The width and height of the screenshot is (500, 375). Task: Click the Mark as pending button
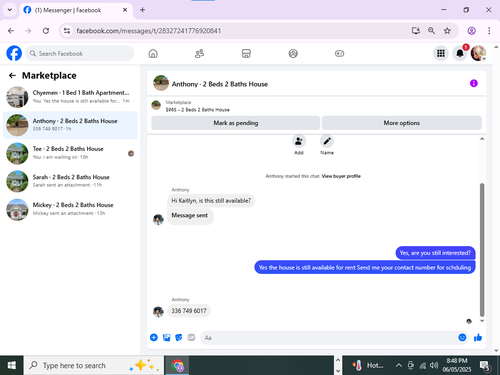coord(236,123)
